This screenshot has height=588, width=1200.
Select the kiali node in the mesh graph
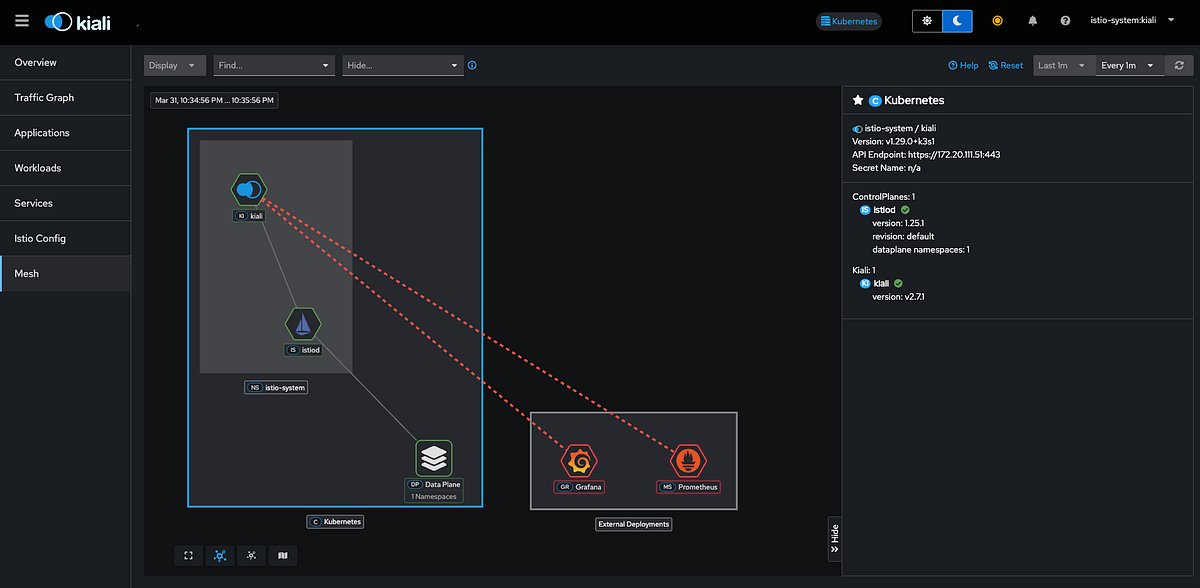point(248,189)
